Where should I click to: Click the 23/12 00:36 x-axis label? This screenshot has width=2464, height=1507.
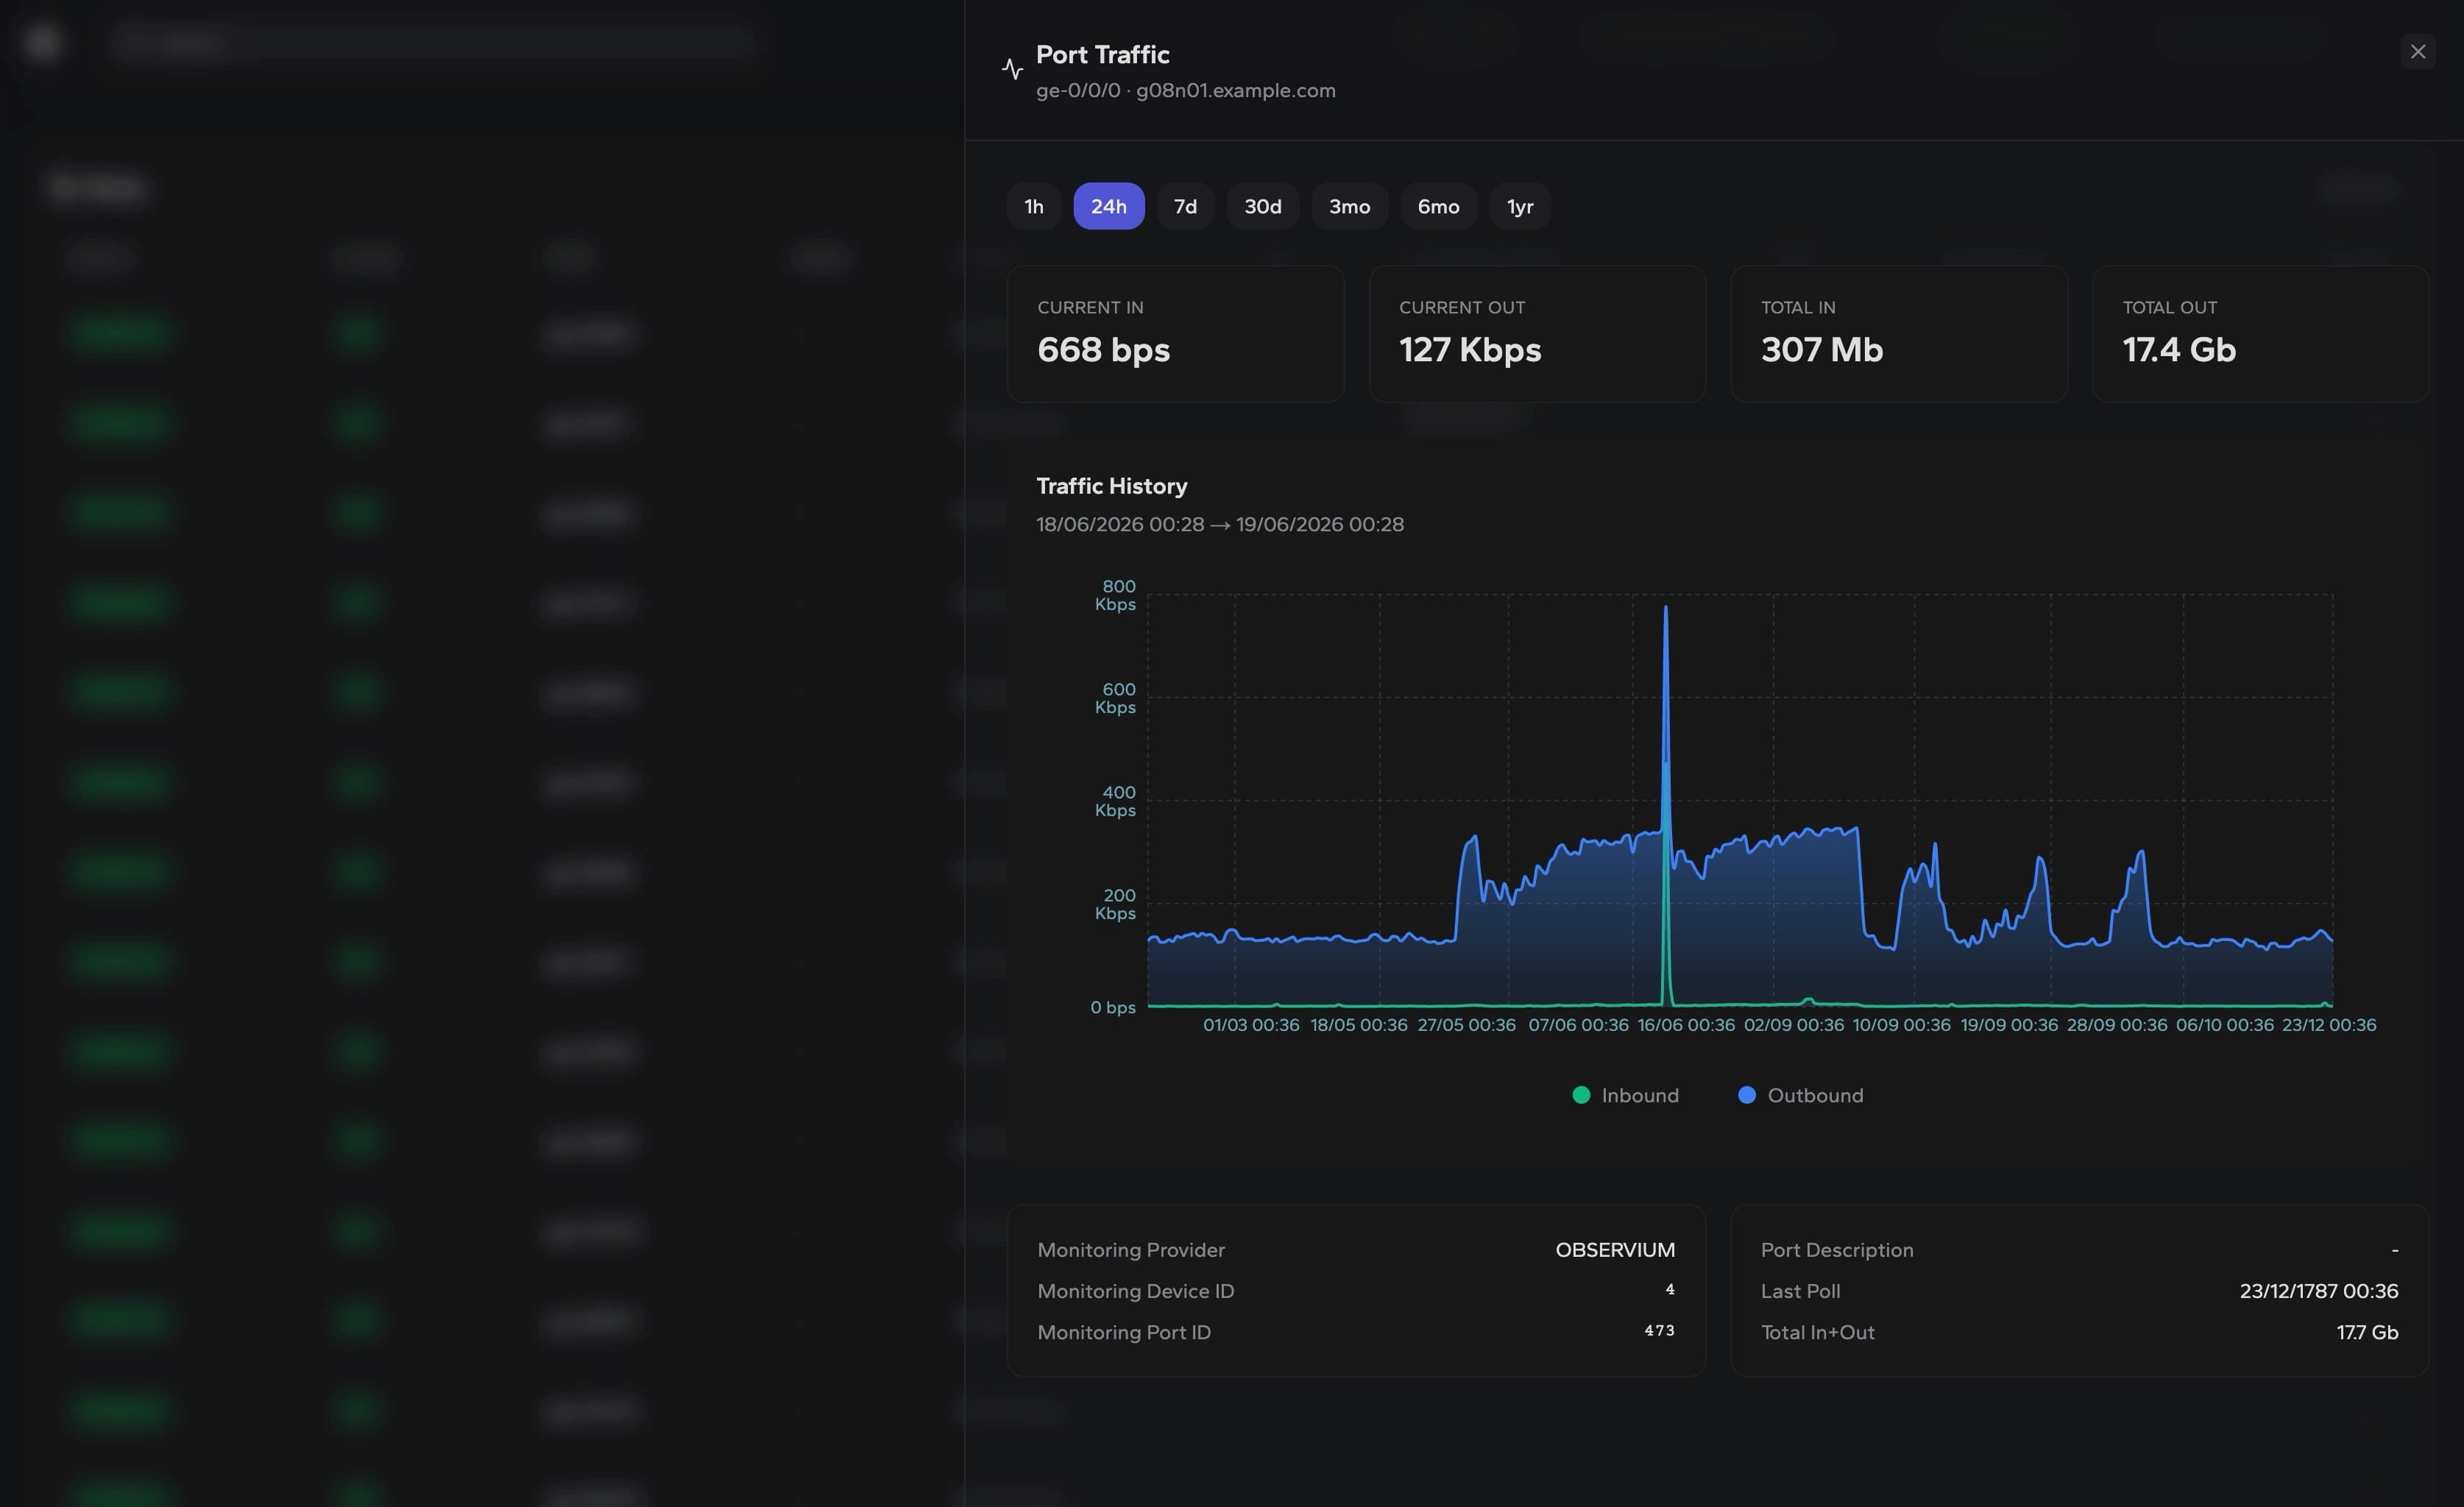click(2328, 1025)
